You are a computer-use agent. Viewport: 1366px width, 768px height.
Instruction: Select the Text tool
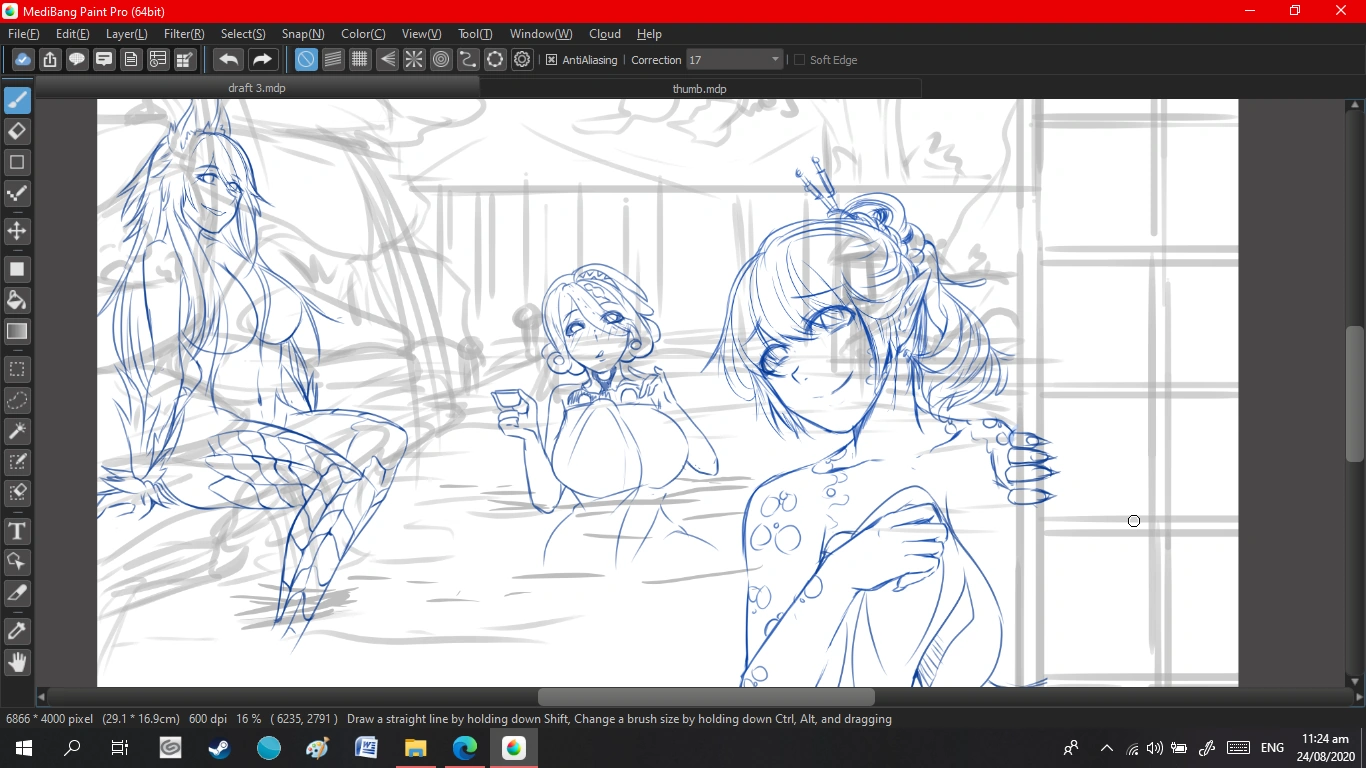pos(17,531)
